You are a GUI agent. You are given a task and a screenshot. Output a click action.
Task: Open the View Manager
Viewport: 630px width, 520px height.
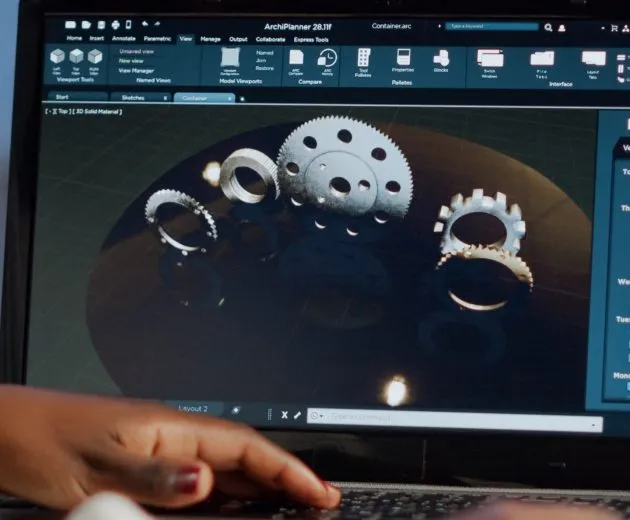(136, 71)
